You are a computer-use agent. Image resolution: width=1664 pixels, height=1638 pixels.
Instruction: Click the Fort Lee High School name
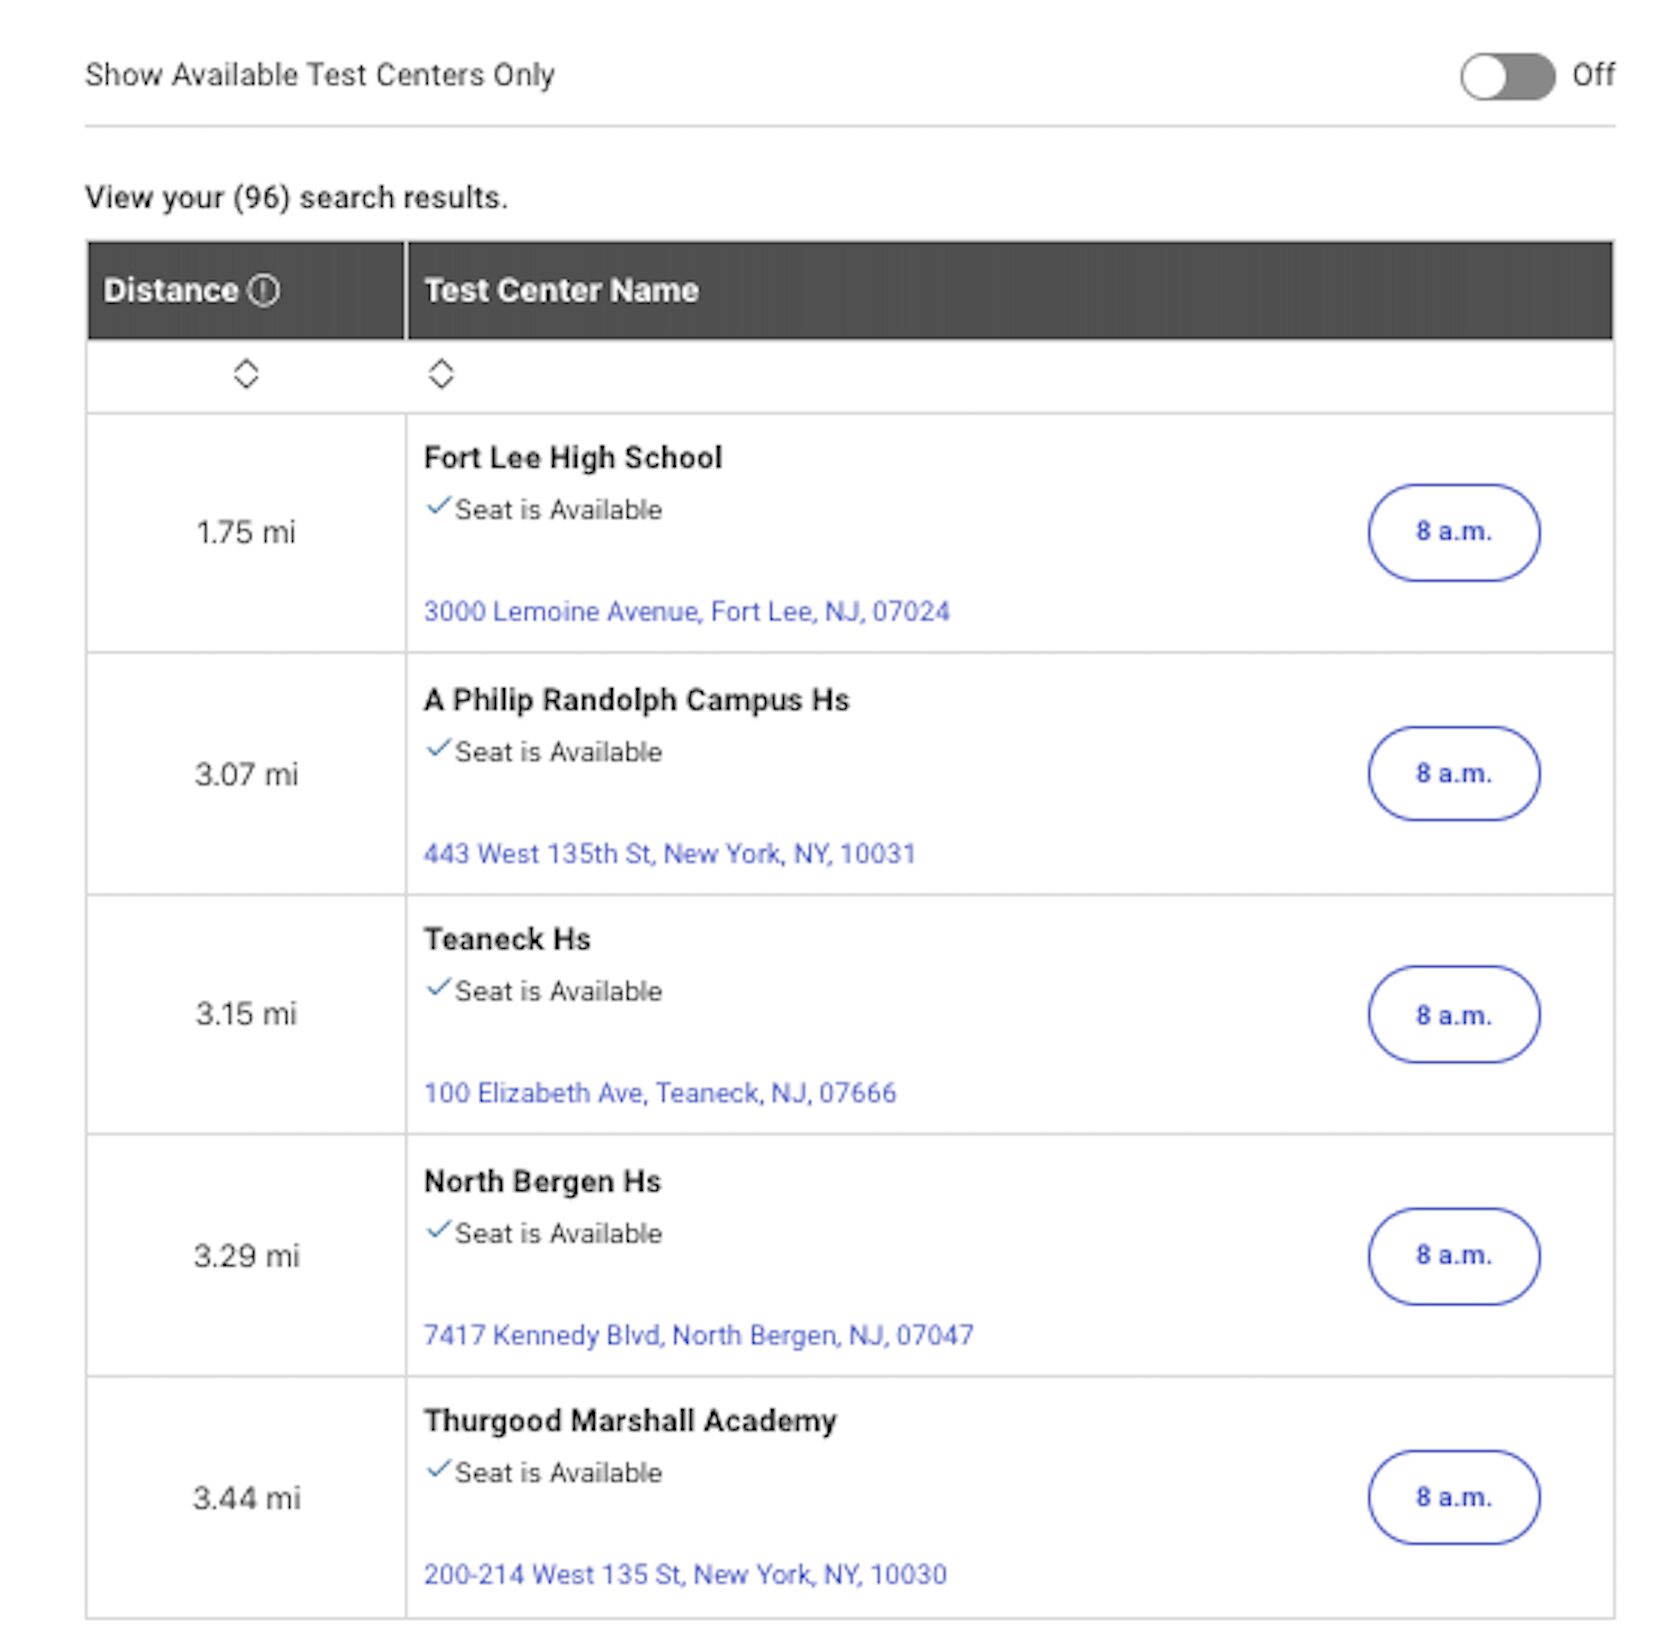point(572,458)
